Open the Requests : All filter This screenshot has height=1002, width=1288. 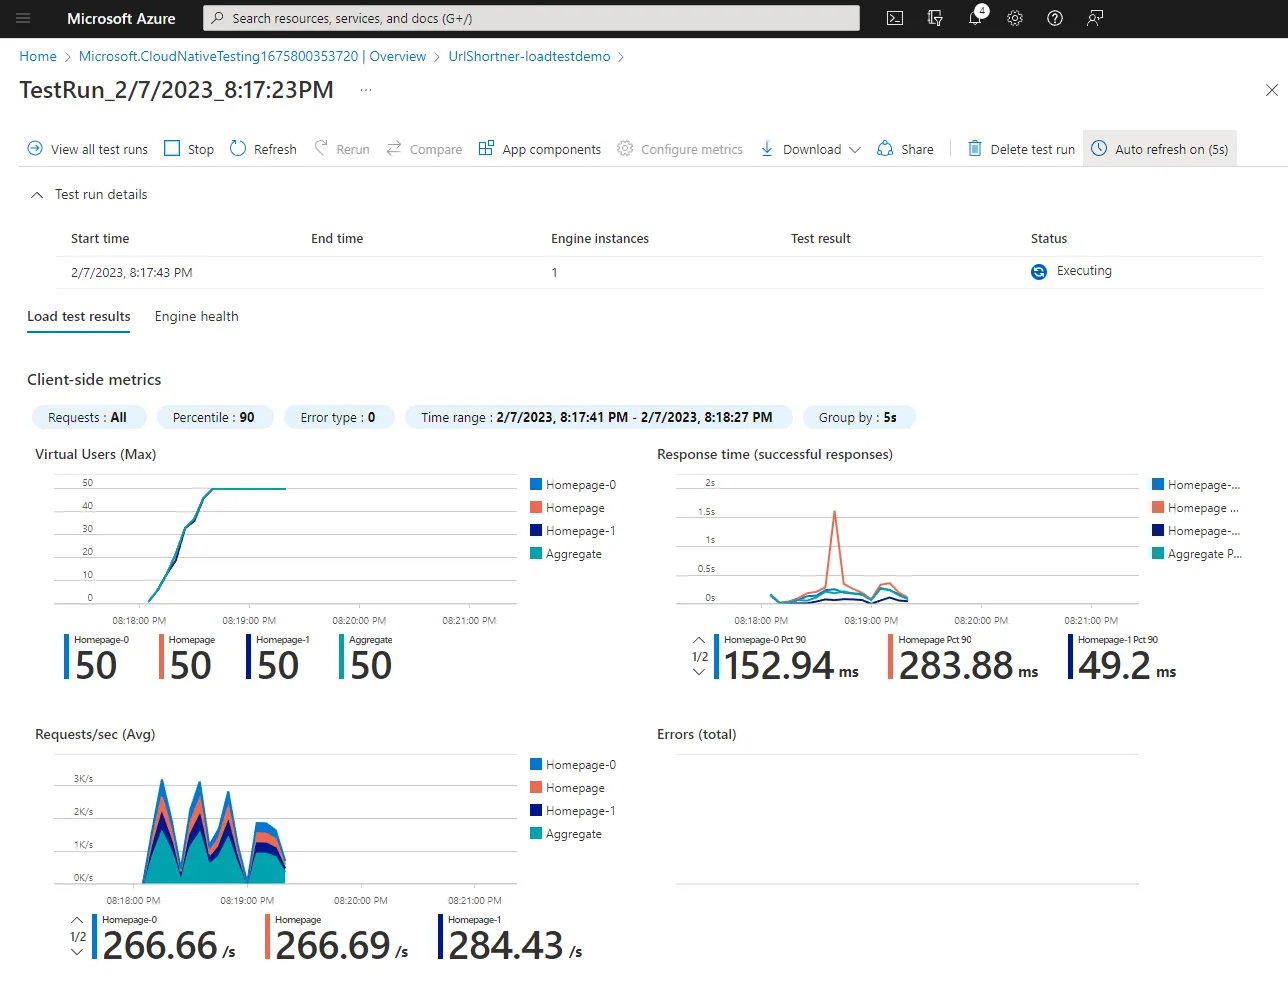coord(90,417)
